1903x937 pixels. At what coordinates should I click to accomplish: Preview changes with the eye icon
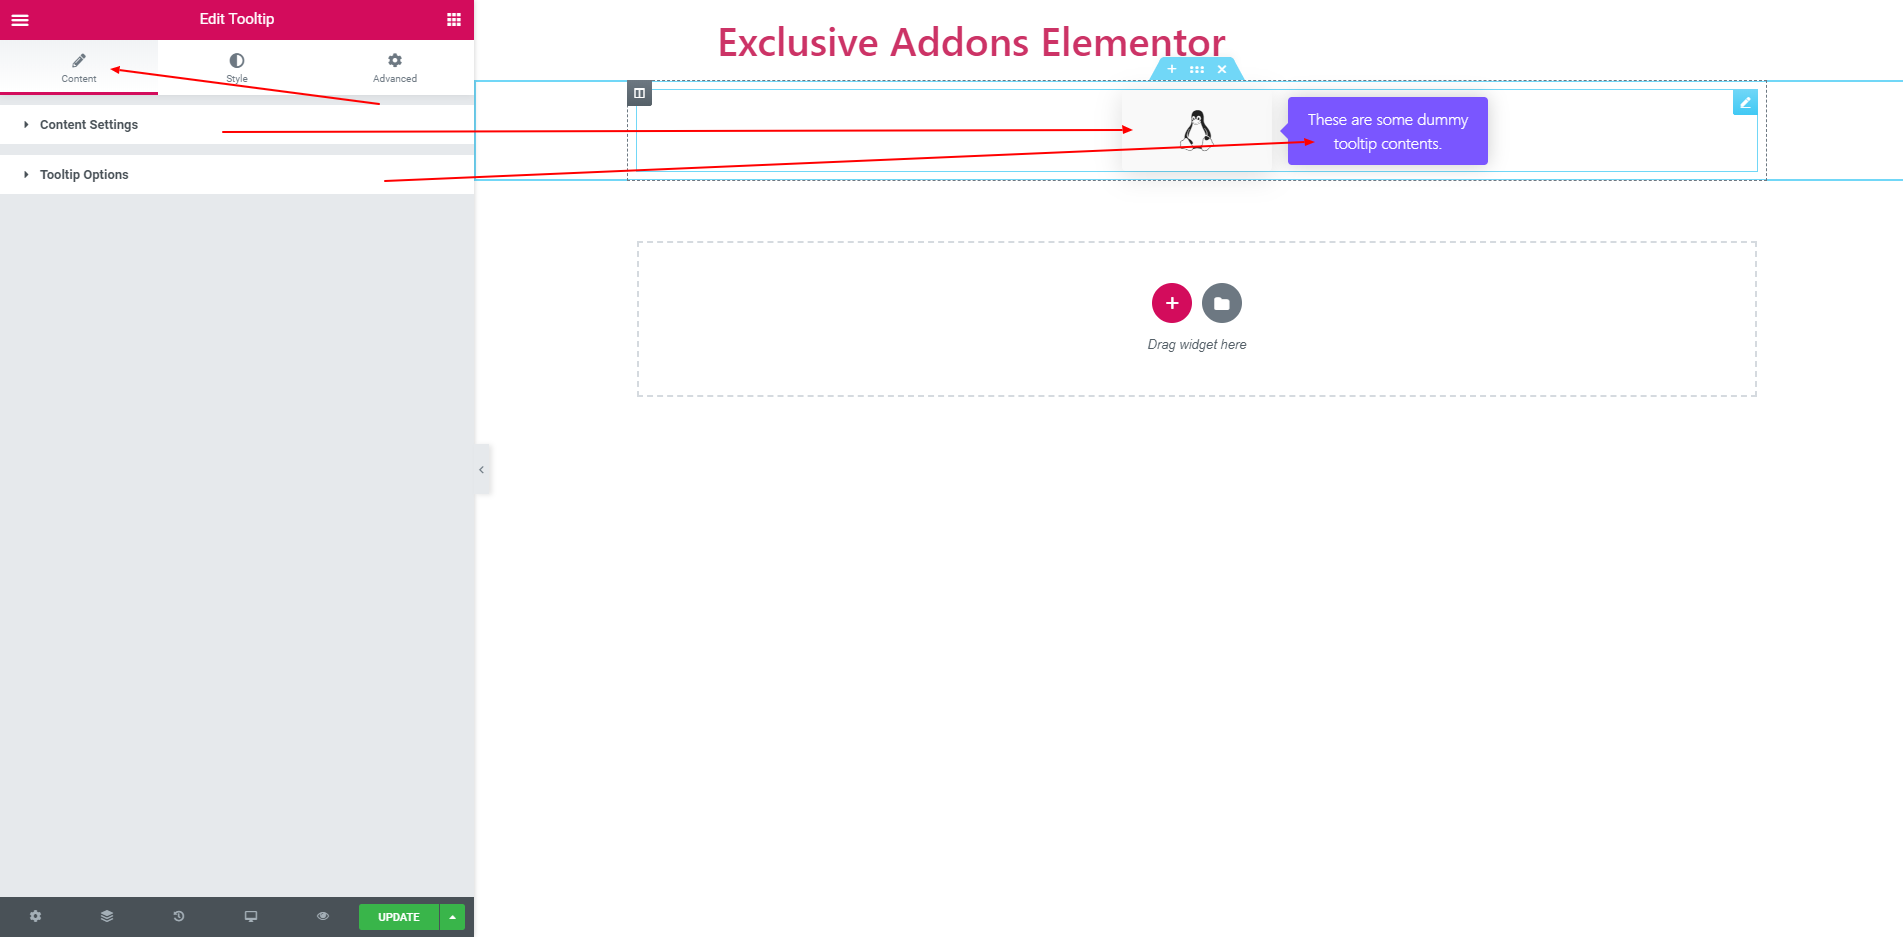coord(323,916)
